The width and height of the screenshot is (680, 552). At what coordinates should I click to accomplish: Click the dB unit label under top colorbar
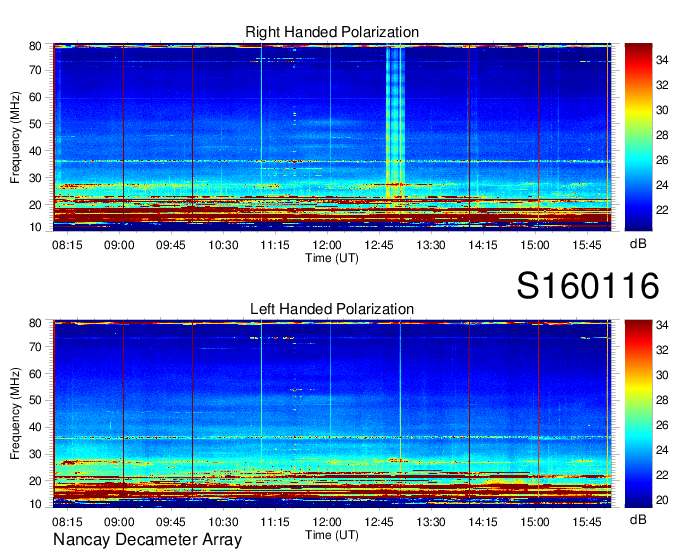coord(638,244)
